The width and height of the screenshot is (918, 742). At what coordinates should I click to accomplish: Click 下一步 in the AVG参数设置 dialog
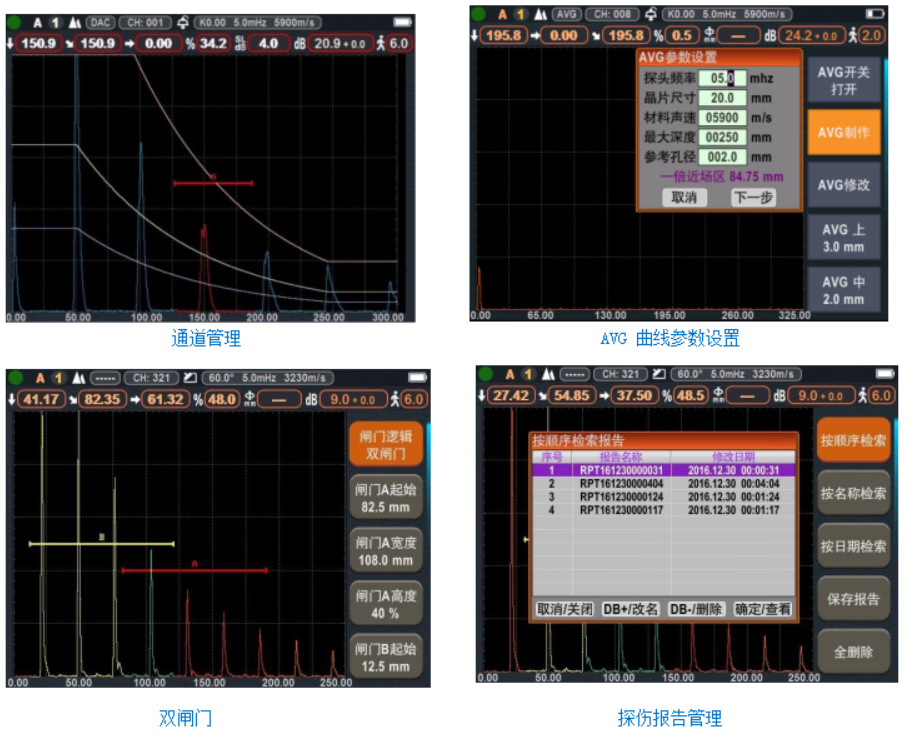(753, 197)
